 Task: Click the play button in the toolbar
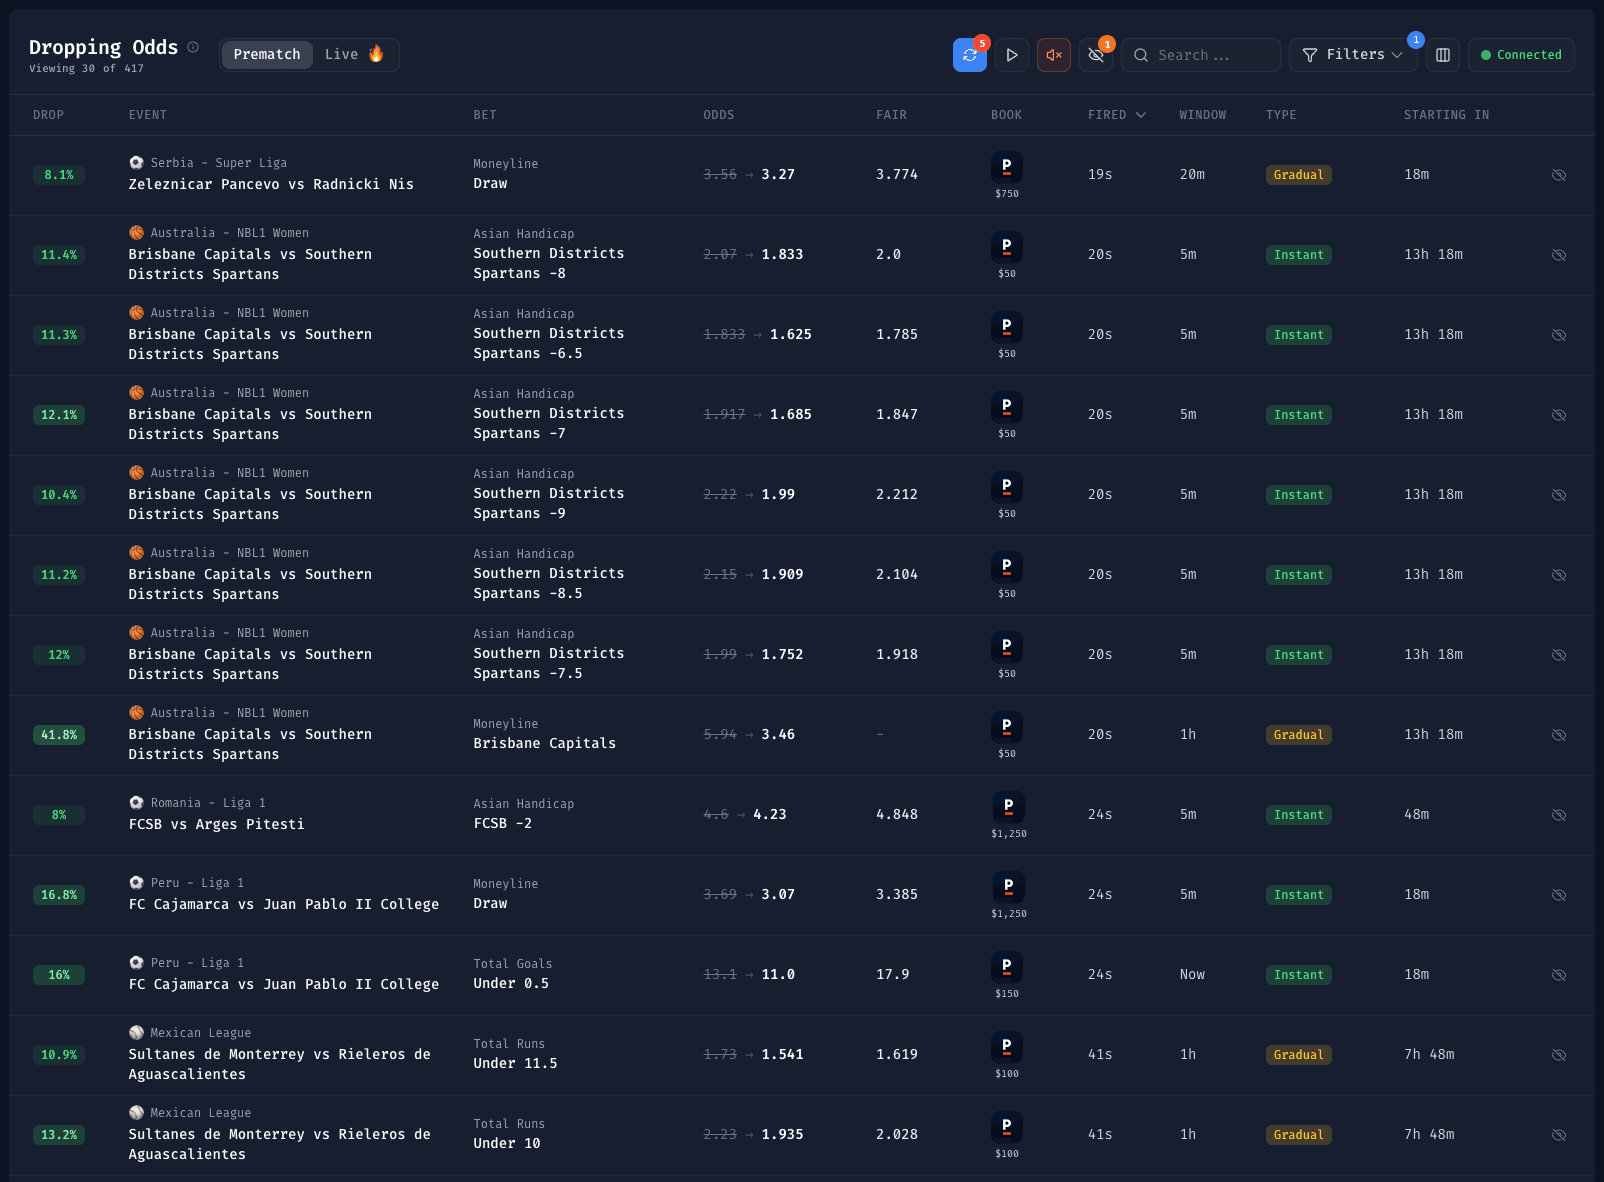1012,55
